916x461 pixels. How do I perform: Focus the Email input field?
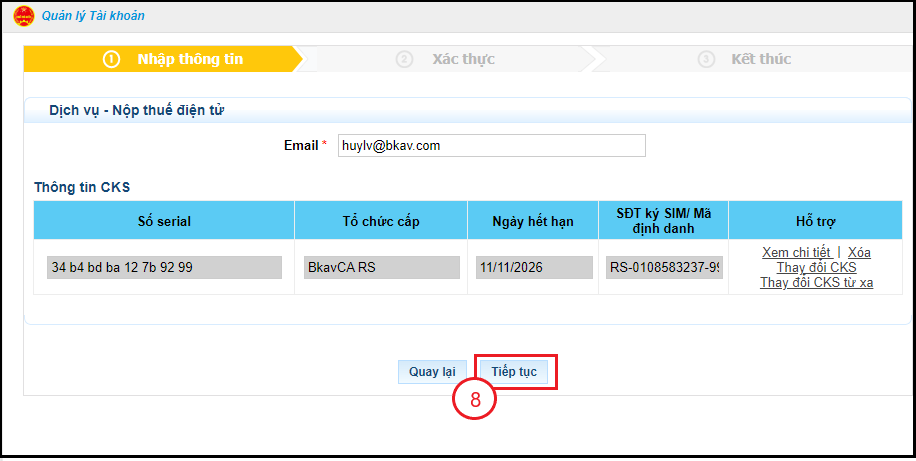(x=491, y=146)
